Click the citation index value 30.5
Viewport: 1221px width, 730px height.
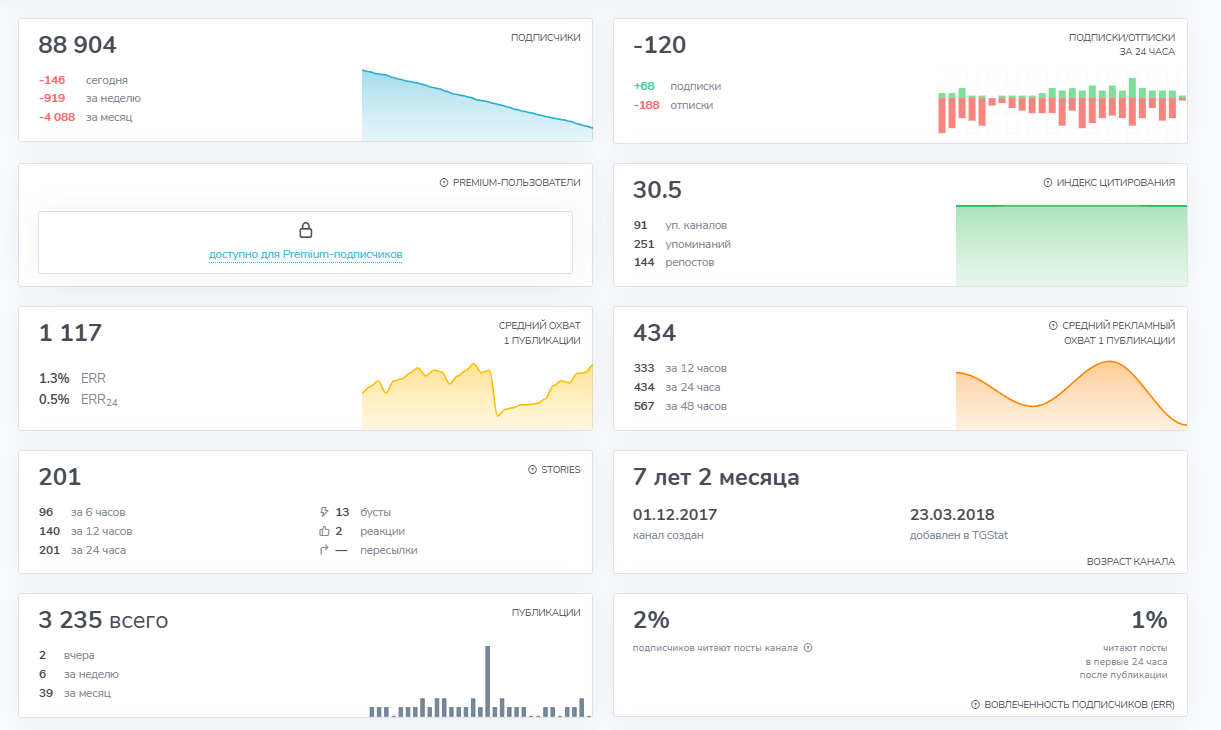658,190
